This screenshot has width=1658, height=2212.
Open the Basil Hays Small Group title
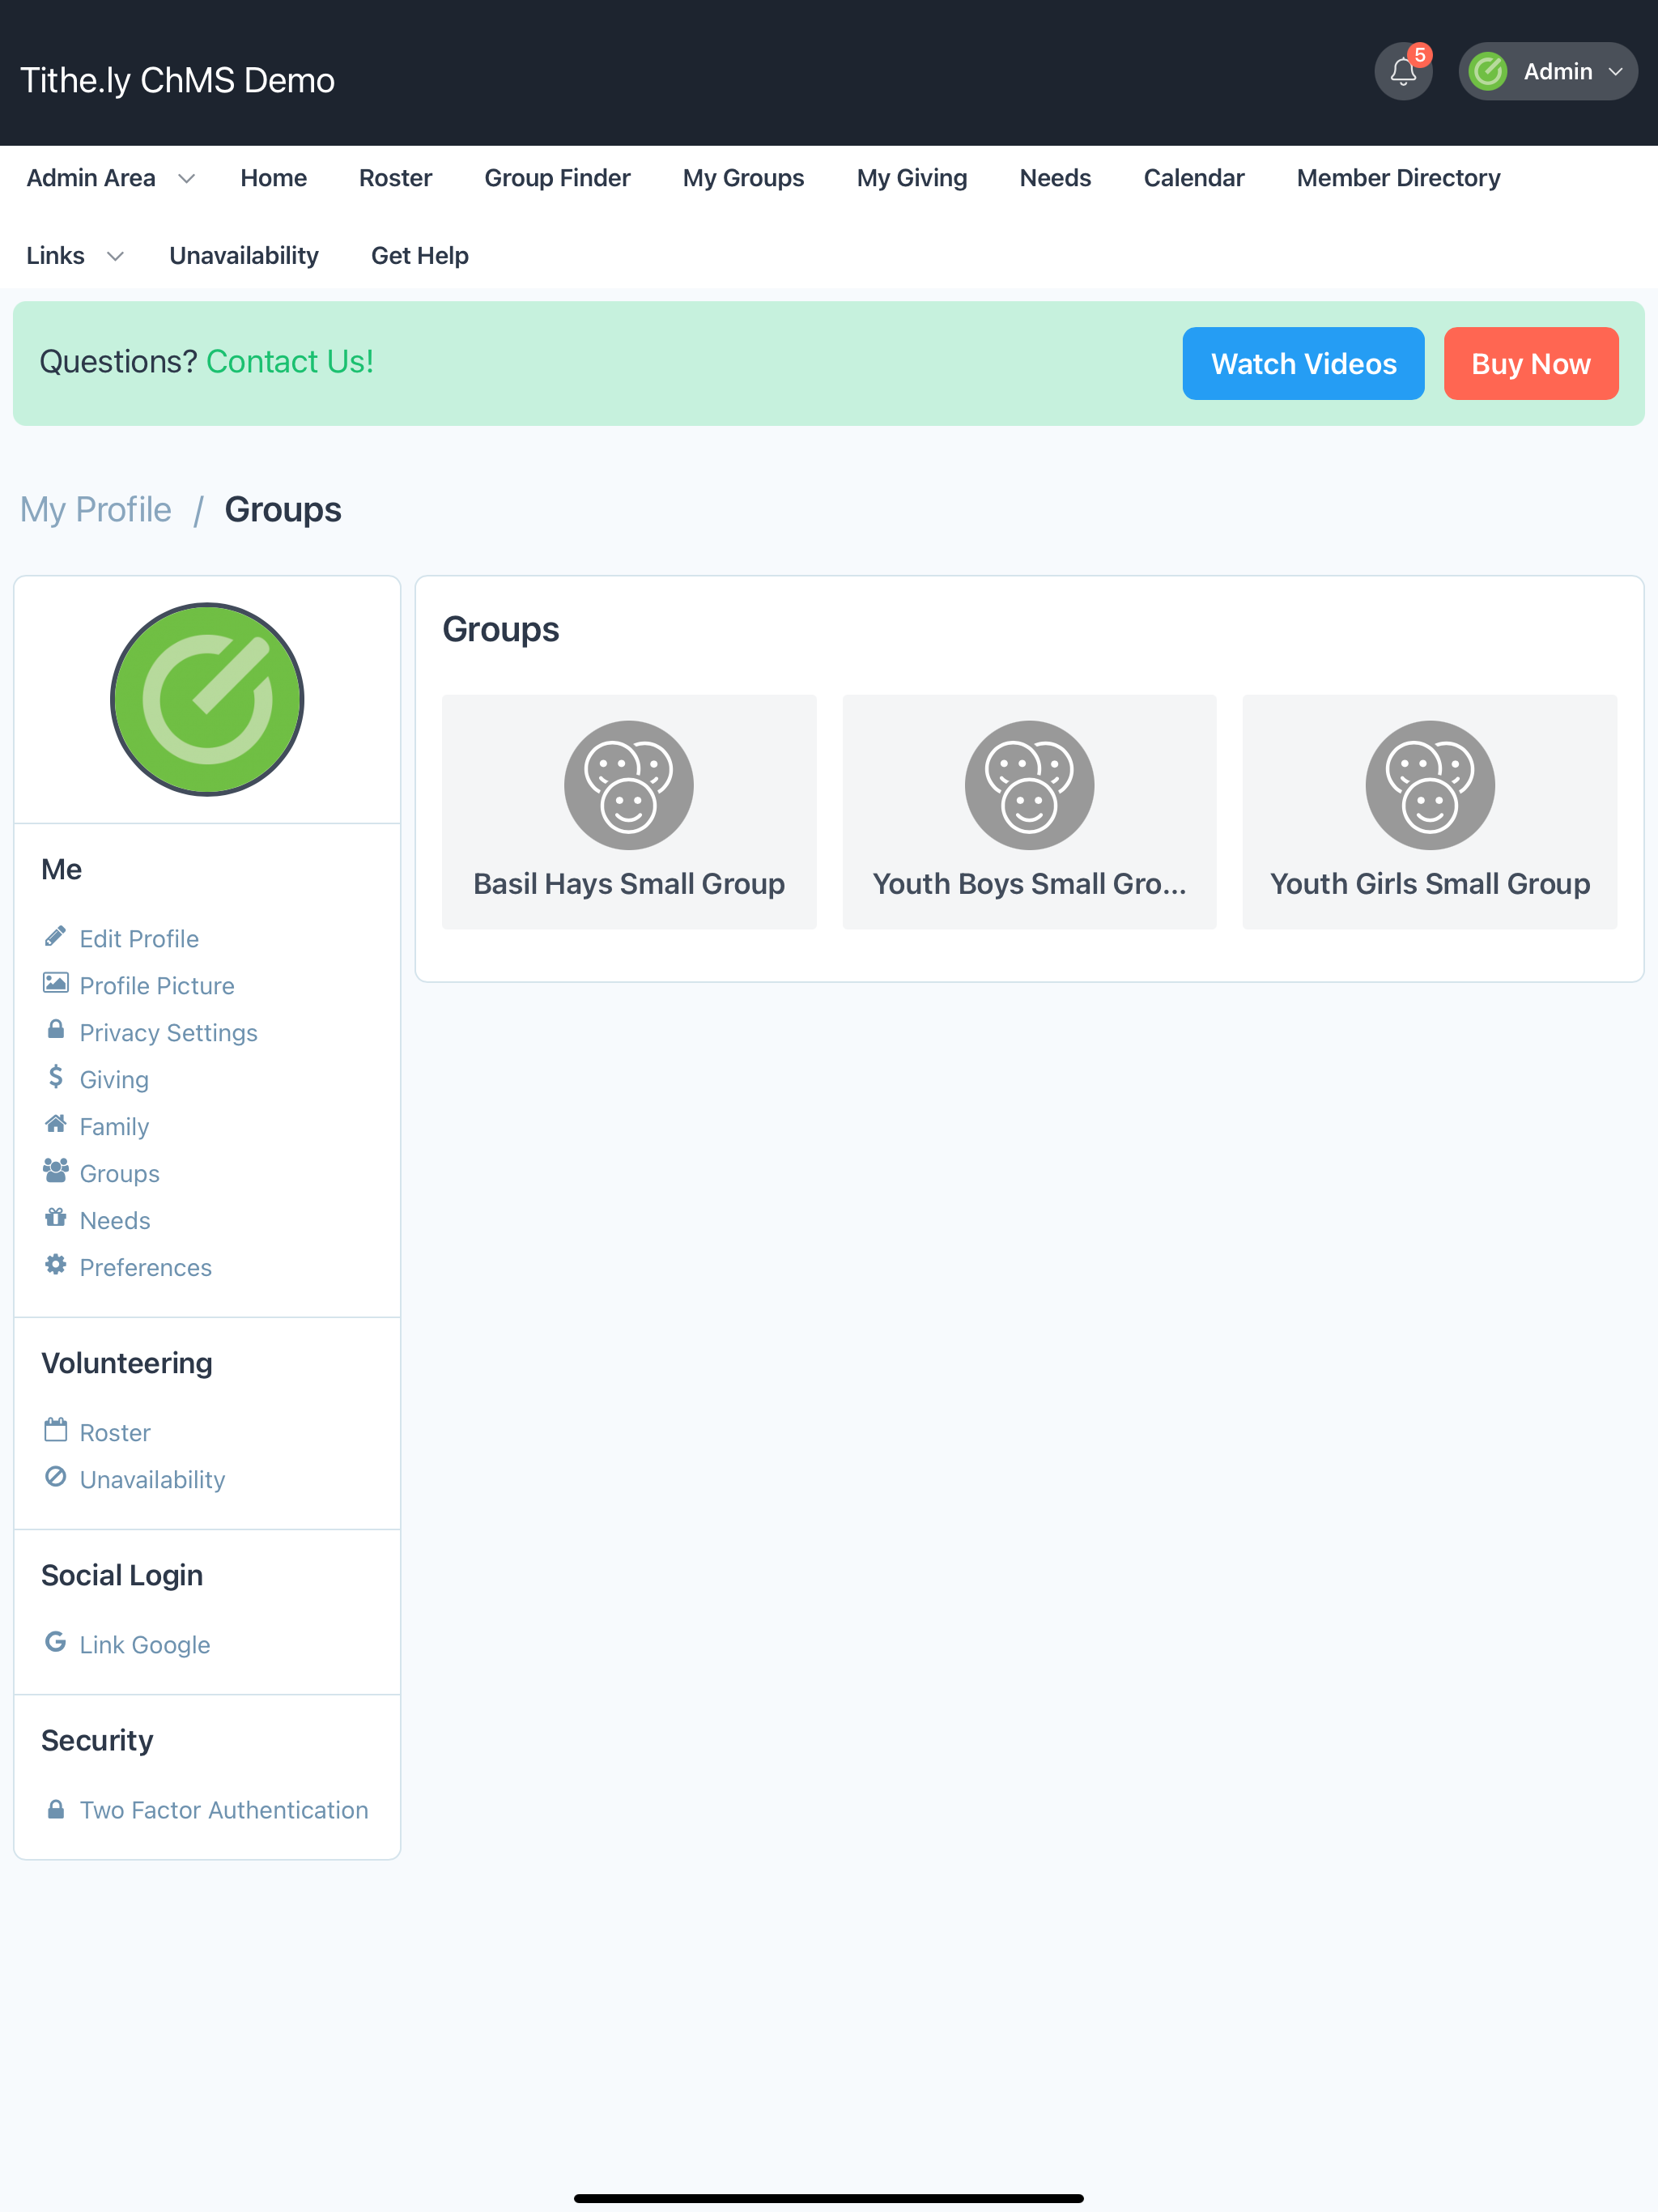(x=629, y=884)
